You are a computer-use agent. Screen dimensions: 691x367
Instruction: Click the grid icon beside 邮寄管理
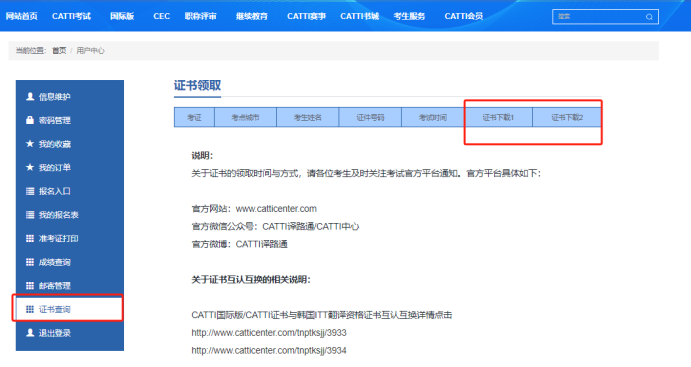pyautogui.click(x=30, y=285)
